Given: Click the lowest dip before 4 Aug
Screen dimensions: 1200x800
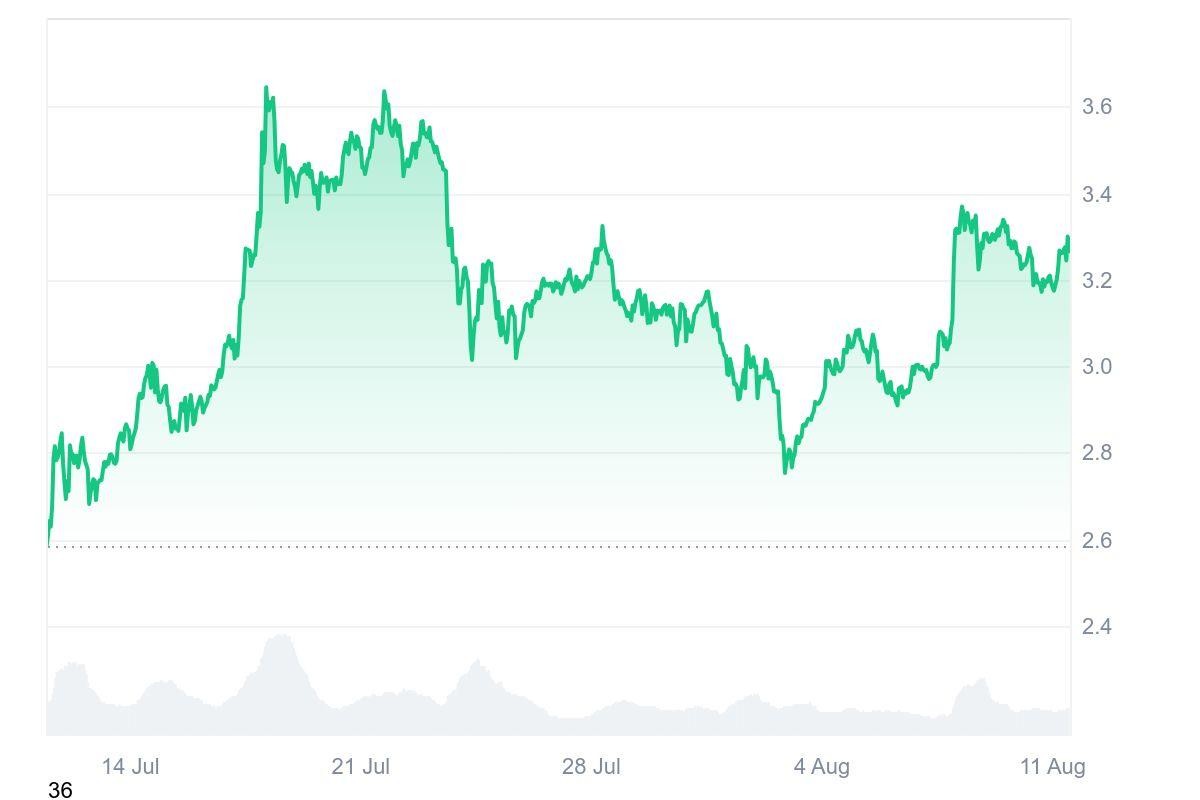Looking at the screenshot, I should (x=785, y=471).
